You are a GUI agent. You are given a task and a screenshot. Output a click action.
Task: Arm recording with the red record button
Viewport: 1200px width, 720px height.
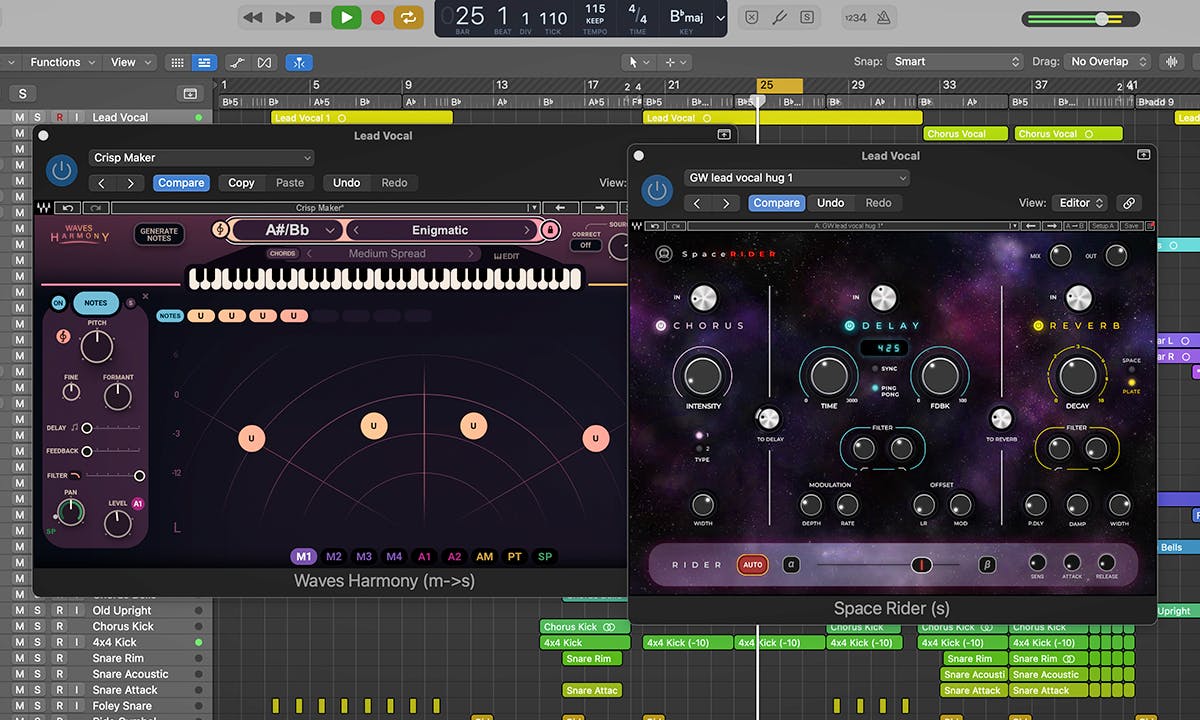tap(377, 17)
